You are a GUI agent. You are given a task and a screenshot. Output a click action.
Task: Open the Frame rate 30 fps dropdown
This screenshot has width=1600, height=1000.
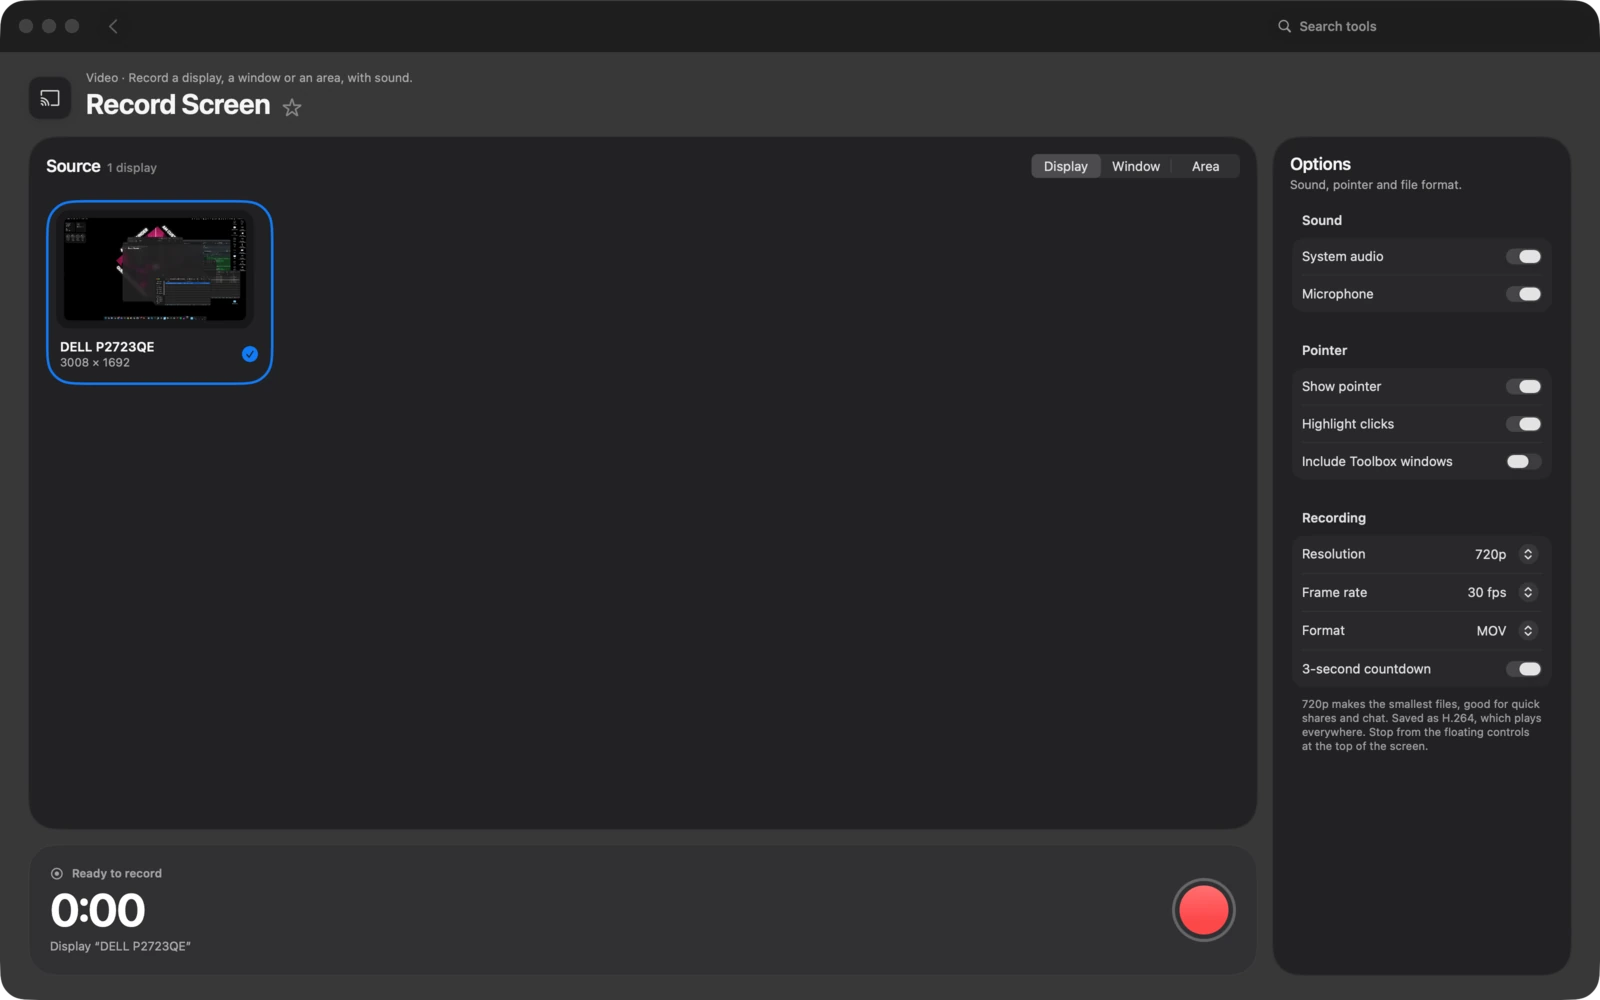click(1500, 592)
